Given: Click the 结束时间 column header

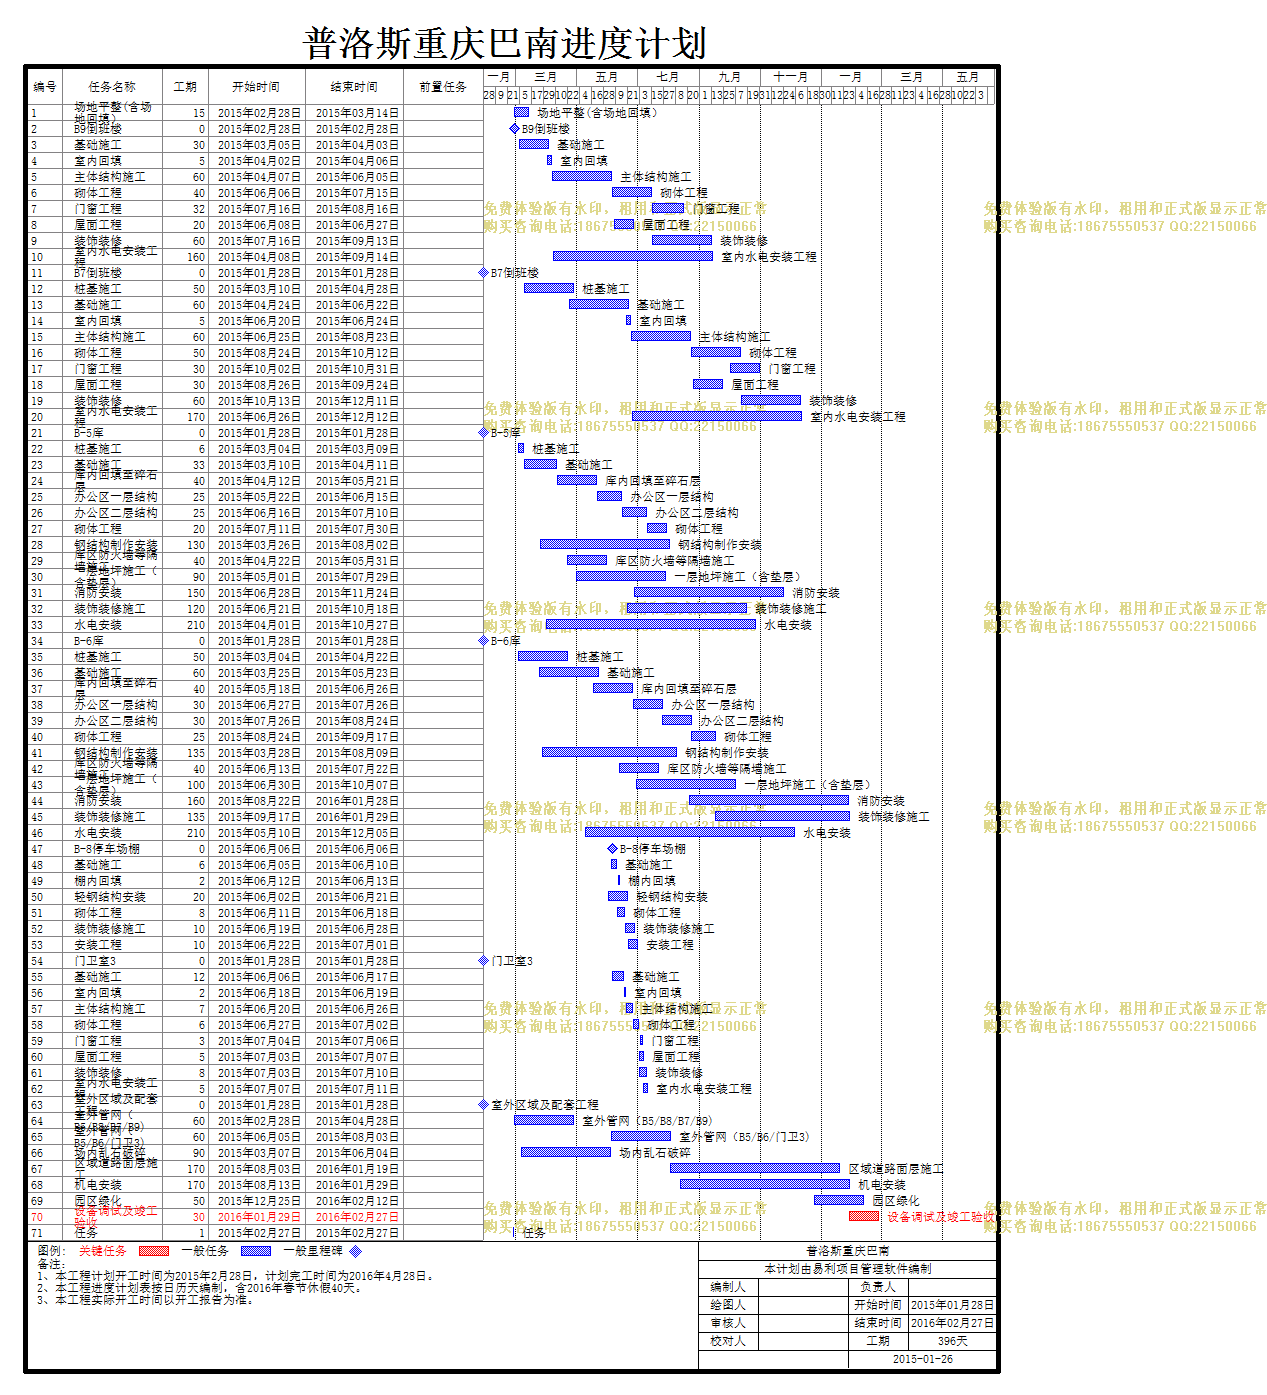Looking at the screenshot, I should (354, 87).
